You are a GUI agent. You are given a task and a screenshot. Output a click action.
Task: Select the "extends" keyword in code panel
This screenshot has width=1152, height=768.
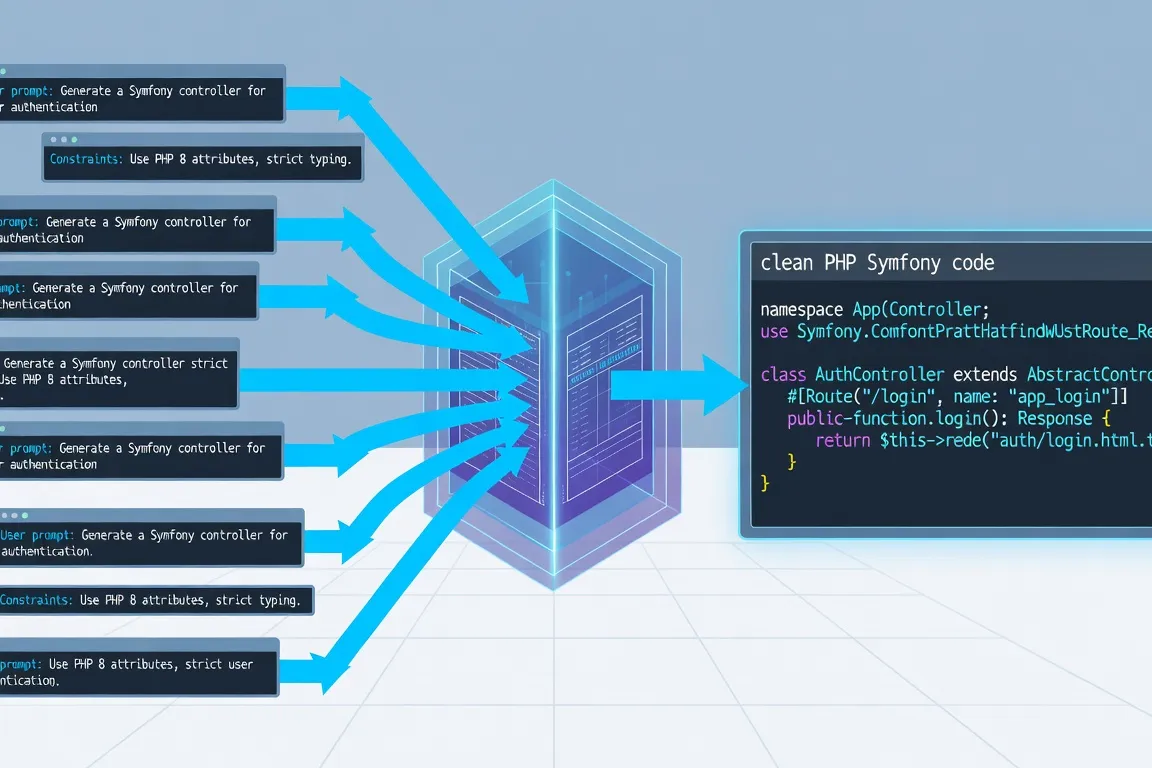pyautogui.click(x=985, y=374)
